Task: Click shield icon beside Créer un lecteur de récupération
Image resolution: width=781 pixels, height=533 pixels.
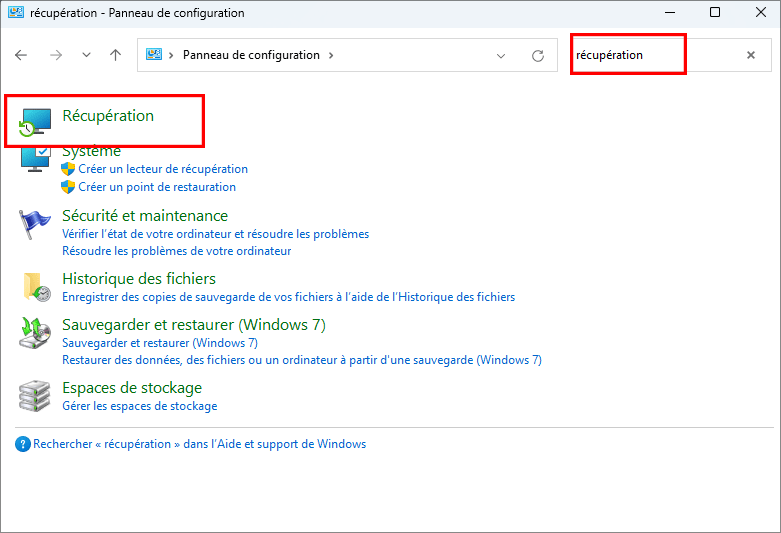Action: (68, 169)
